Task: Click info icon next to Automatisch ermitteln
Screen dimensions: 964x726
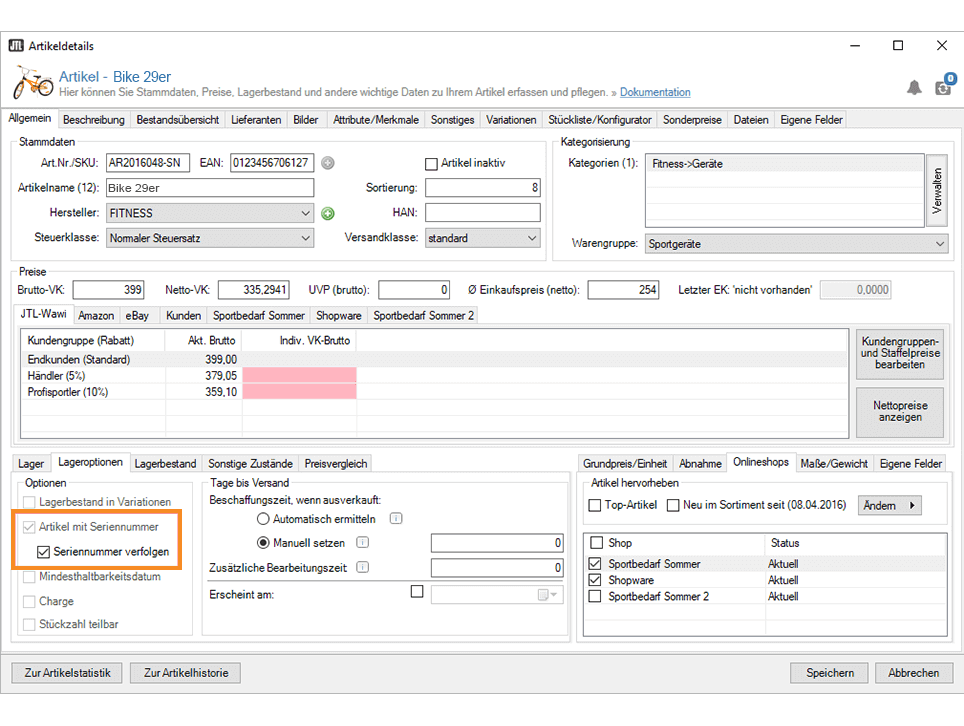Action: tap(396, 519)
